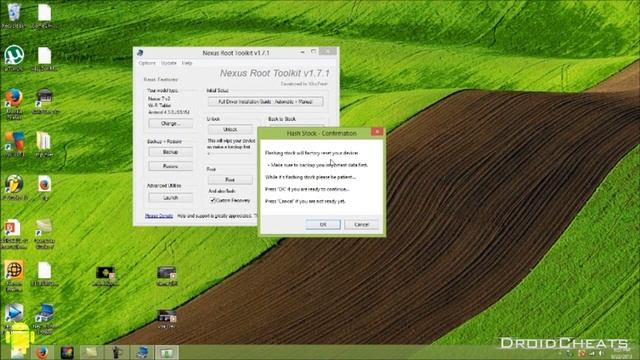Open Full Driver Installation Guide
Screen dimensions: 640x360
click(265, 102)
